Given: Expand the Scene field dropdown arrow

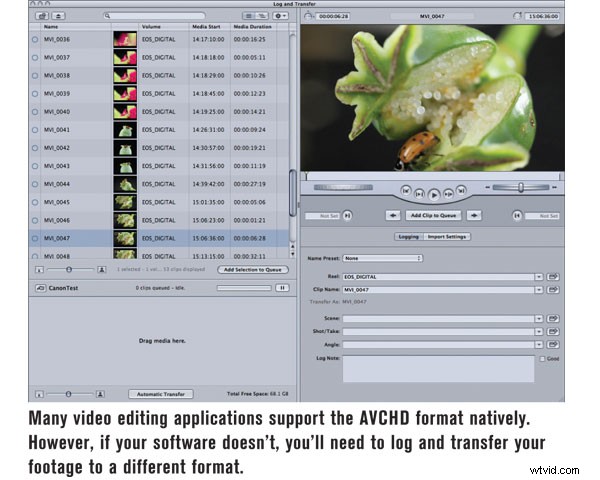Looking at the screenshot, I should (x=539, y=318).
